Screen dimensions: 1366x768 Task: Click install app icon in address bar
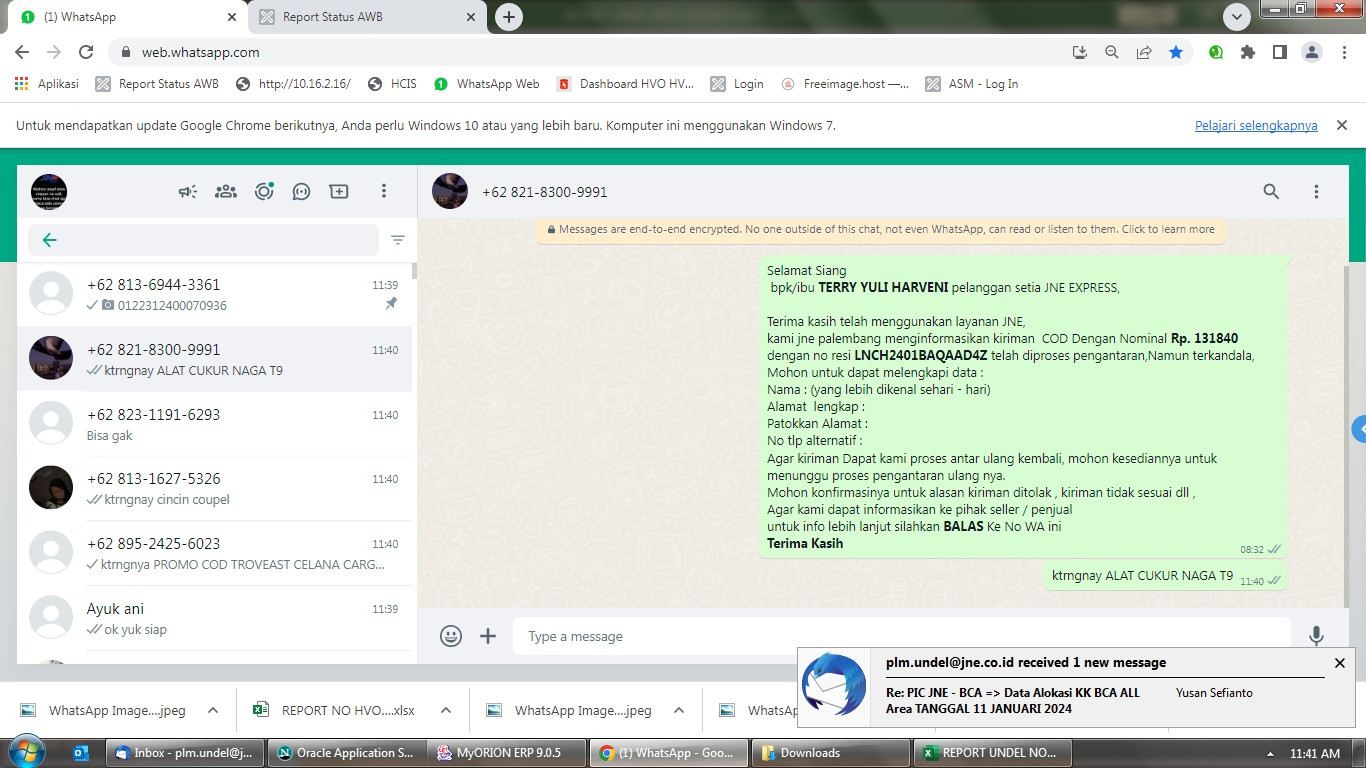tap(1079, 52)
